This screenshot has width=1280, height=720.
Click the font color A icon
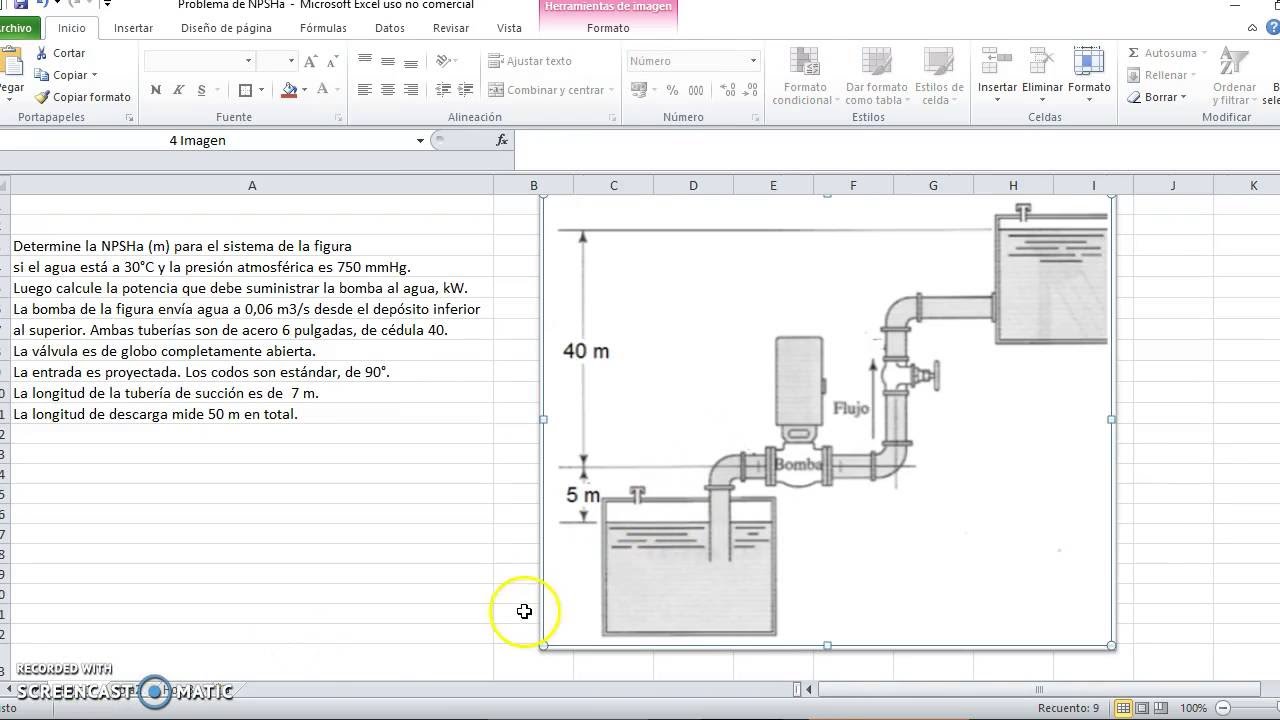click(322, 90)
